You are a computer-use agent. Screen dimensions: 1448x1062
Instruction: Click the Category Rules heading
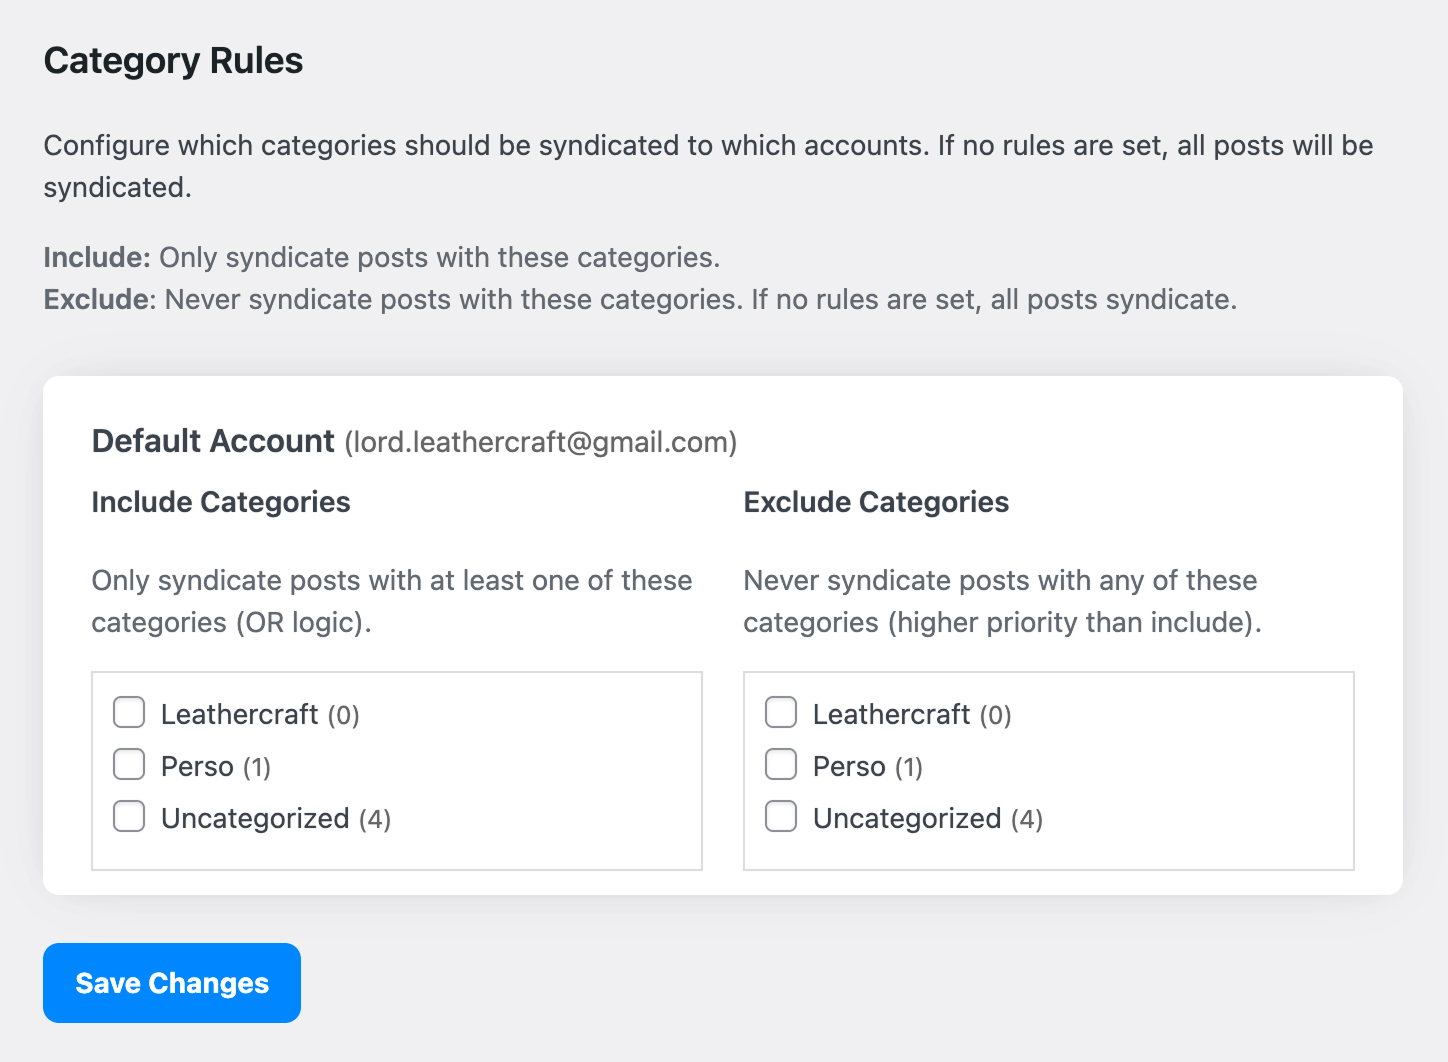[173, 61]
